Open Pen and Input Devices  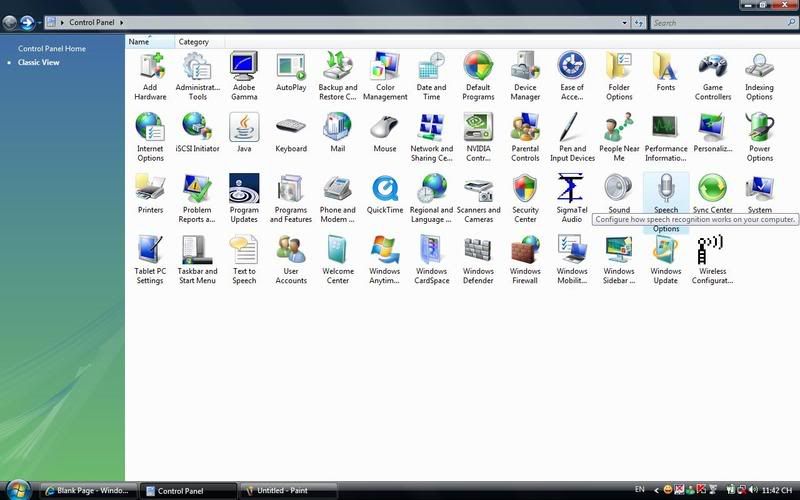(572, 137)
